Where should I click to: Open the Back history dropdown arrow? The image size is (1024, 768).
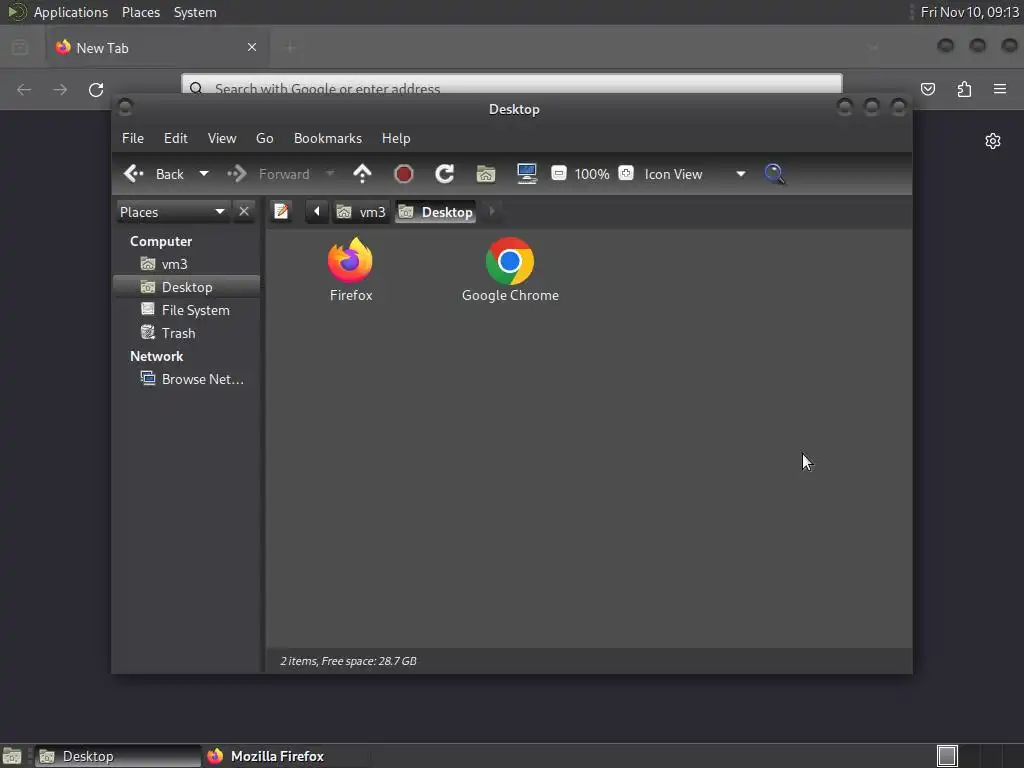[x=204, y=174]
